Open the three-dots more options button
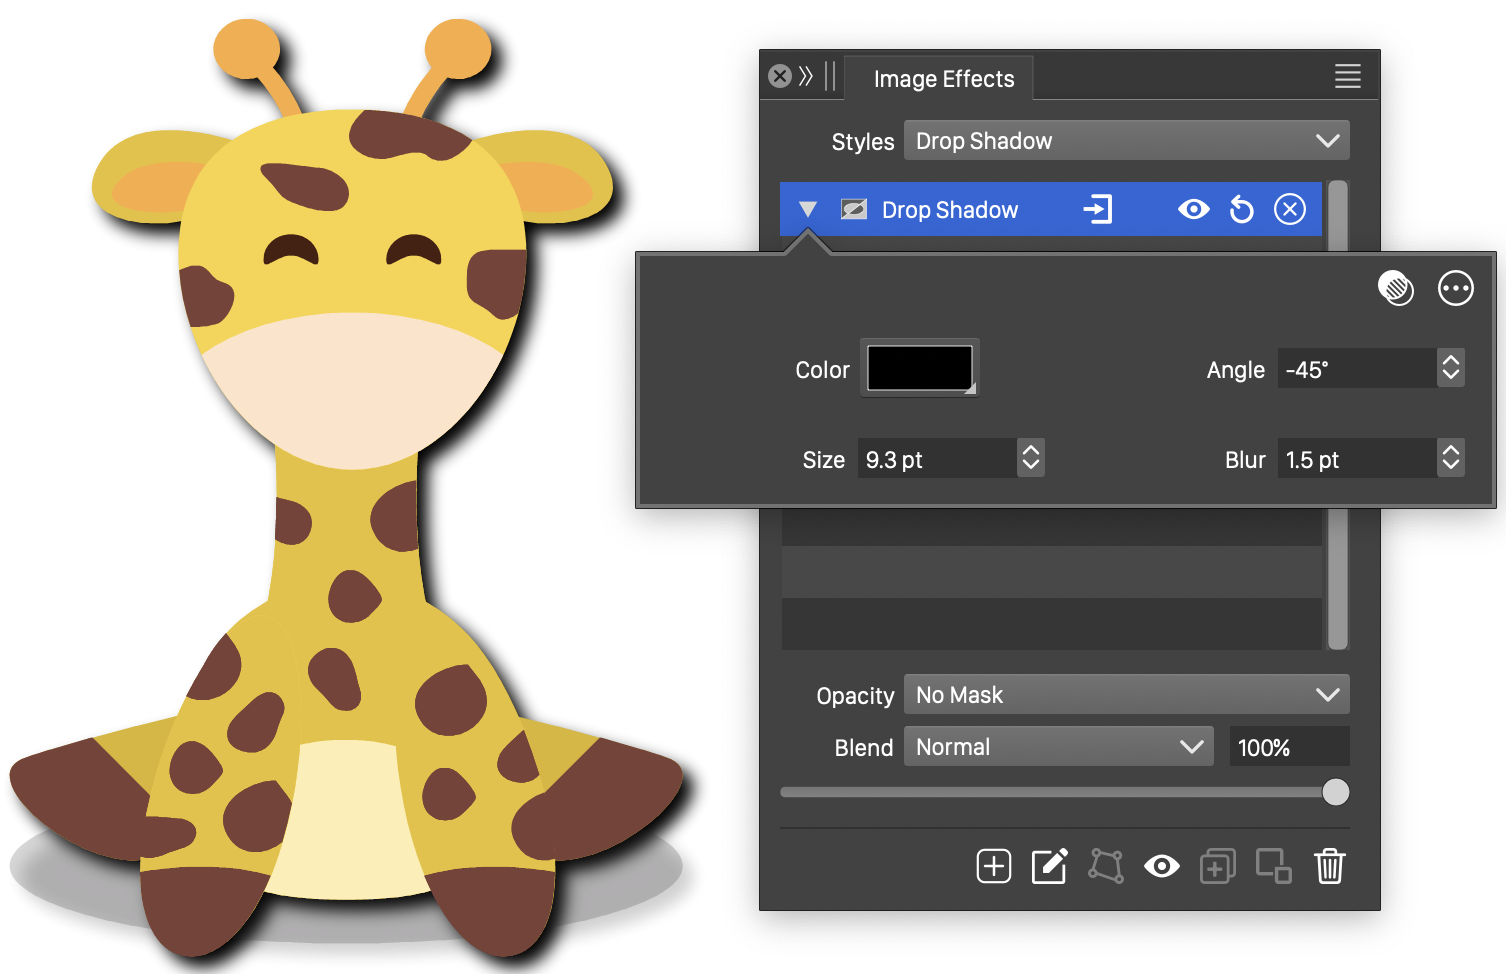1506x974 pixels. tap(1455, 289)
